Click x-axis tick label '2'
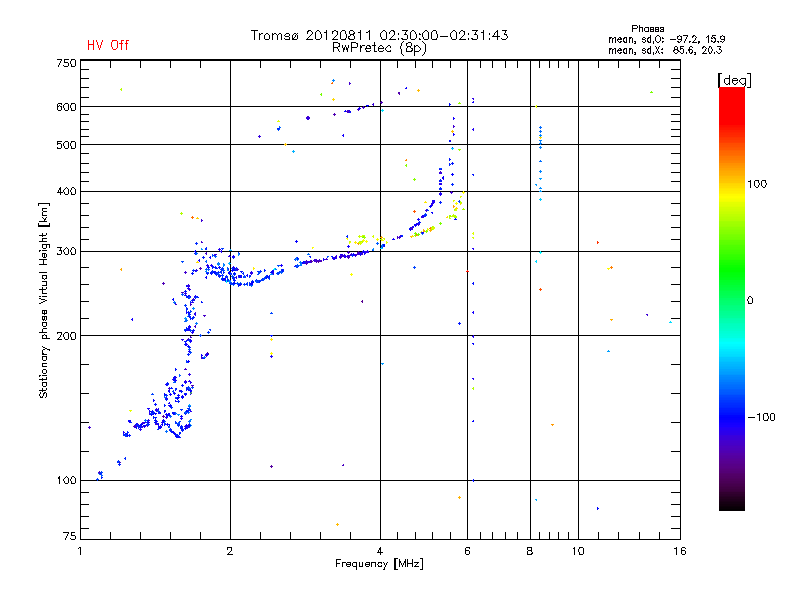 tap(230, 551)
